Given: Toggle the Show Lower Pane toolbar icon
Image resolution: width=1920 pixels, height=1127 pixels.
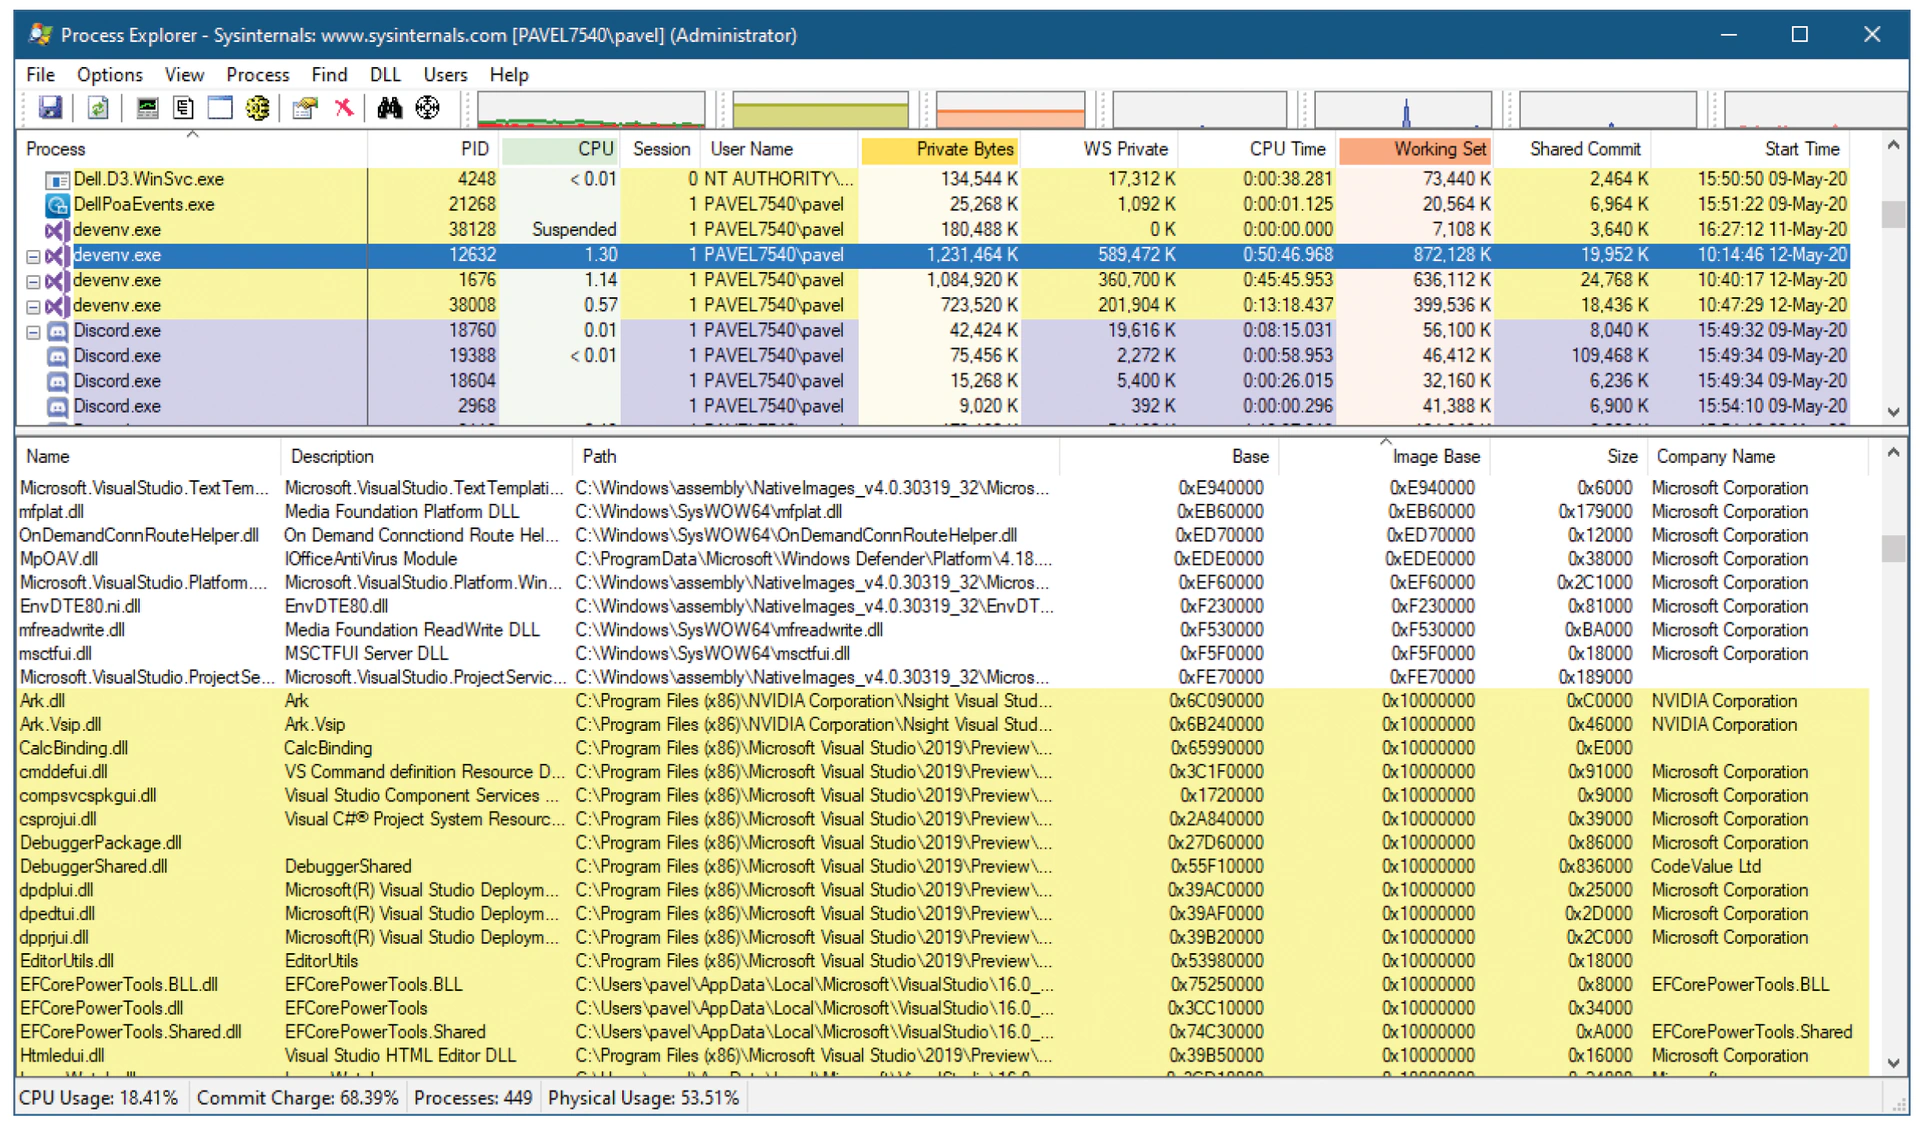Looking at the screenshot, I should tap(220, 108).
